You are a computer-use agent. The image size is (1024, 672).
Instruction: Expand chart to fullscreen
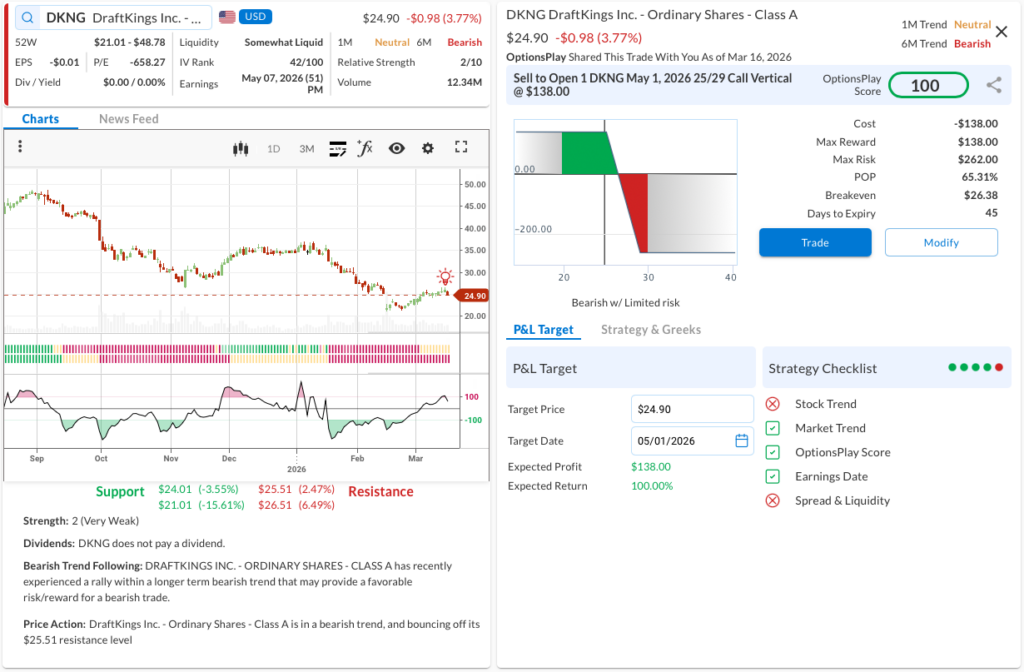[x=461, y=147]
